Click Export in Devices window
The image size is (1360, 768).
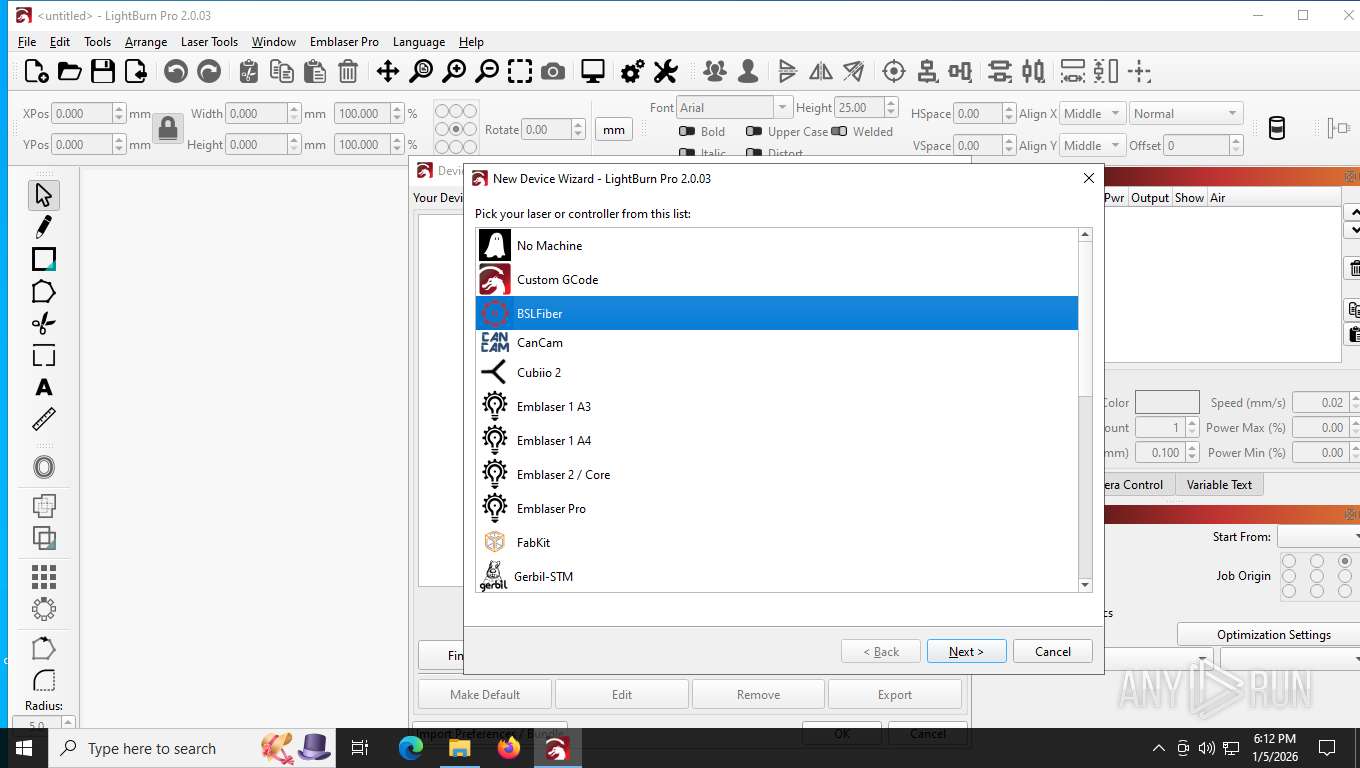click(895, 694)
